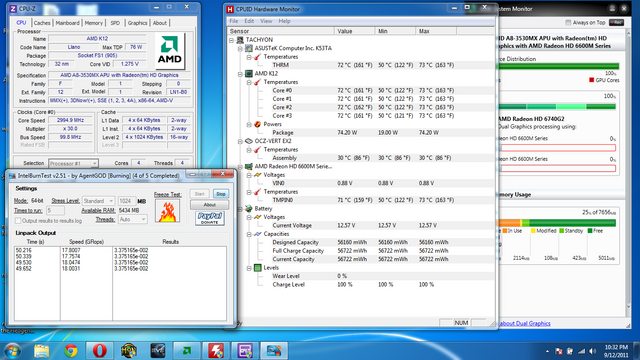
Task: Click the TACHYON computer icon in the sensor tree
Action: point(240,40)
